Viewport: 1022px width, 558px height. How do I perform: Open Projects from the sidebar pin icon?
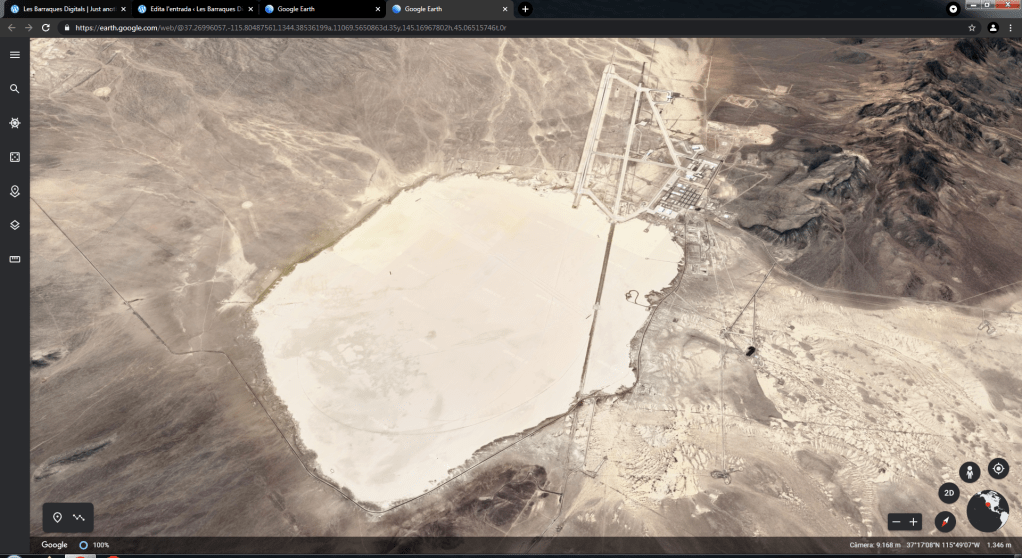15,191
